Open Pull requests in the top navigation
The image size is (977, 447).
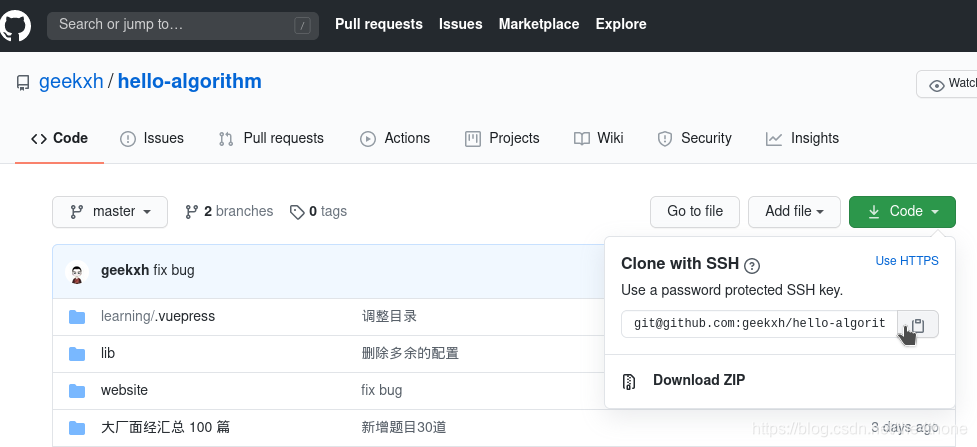[379, 24]
